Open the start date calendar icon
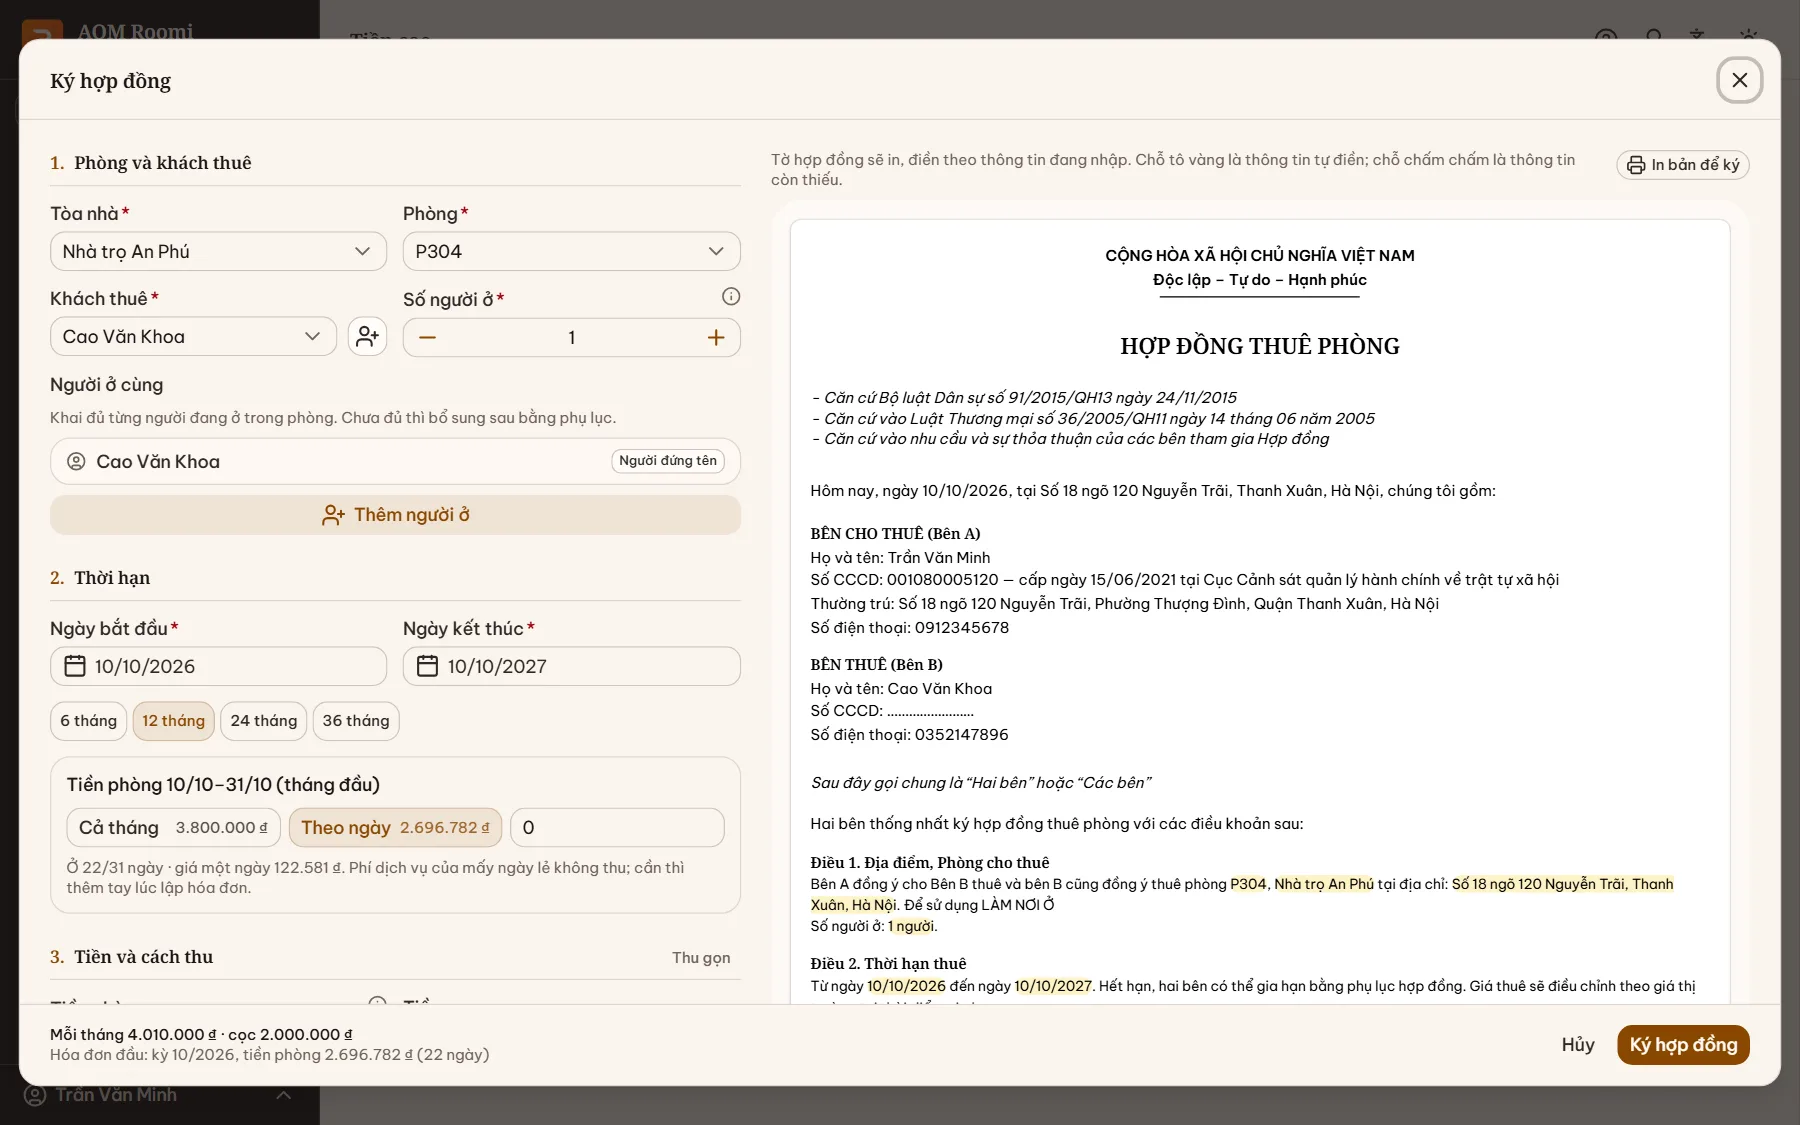Screen dimensions: 1800x1125 click(75, 666)
